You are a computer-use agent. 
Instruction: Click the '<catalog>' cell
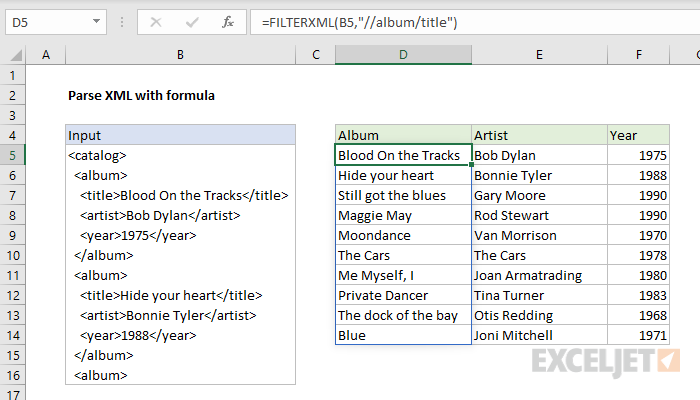tap(180, 155)
